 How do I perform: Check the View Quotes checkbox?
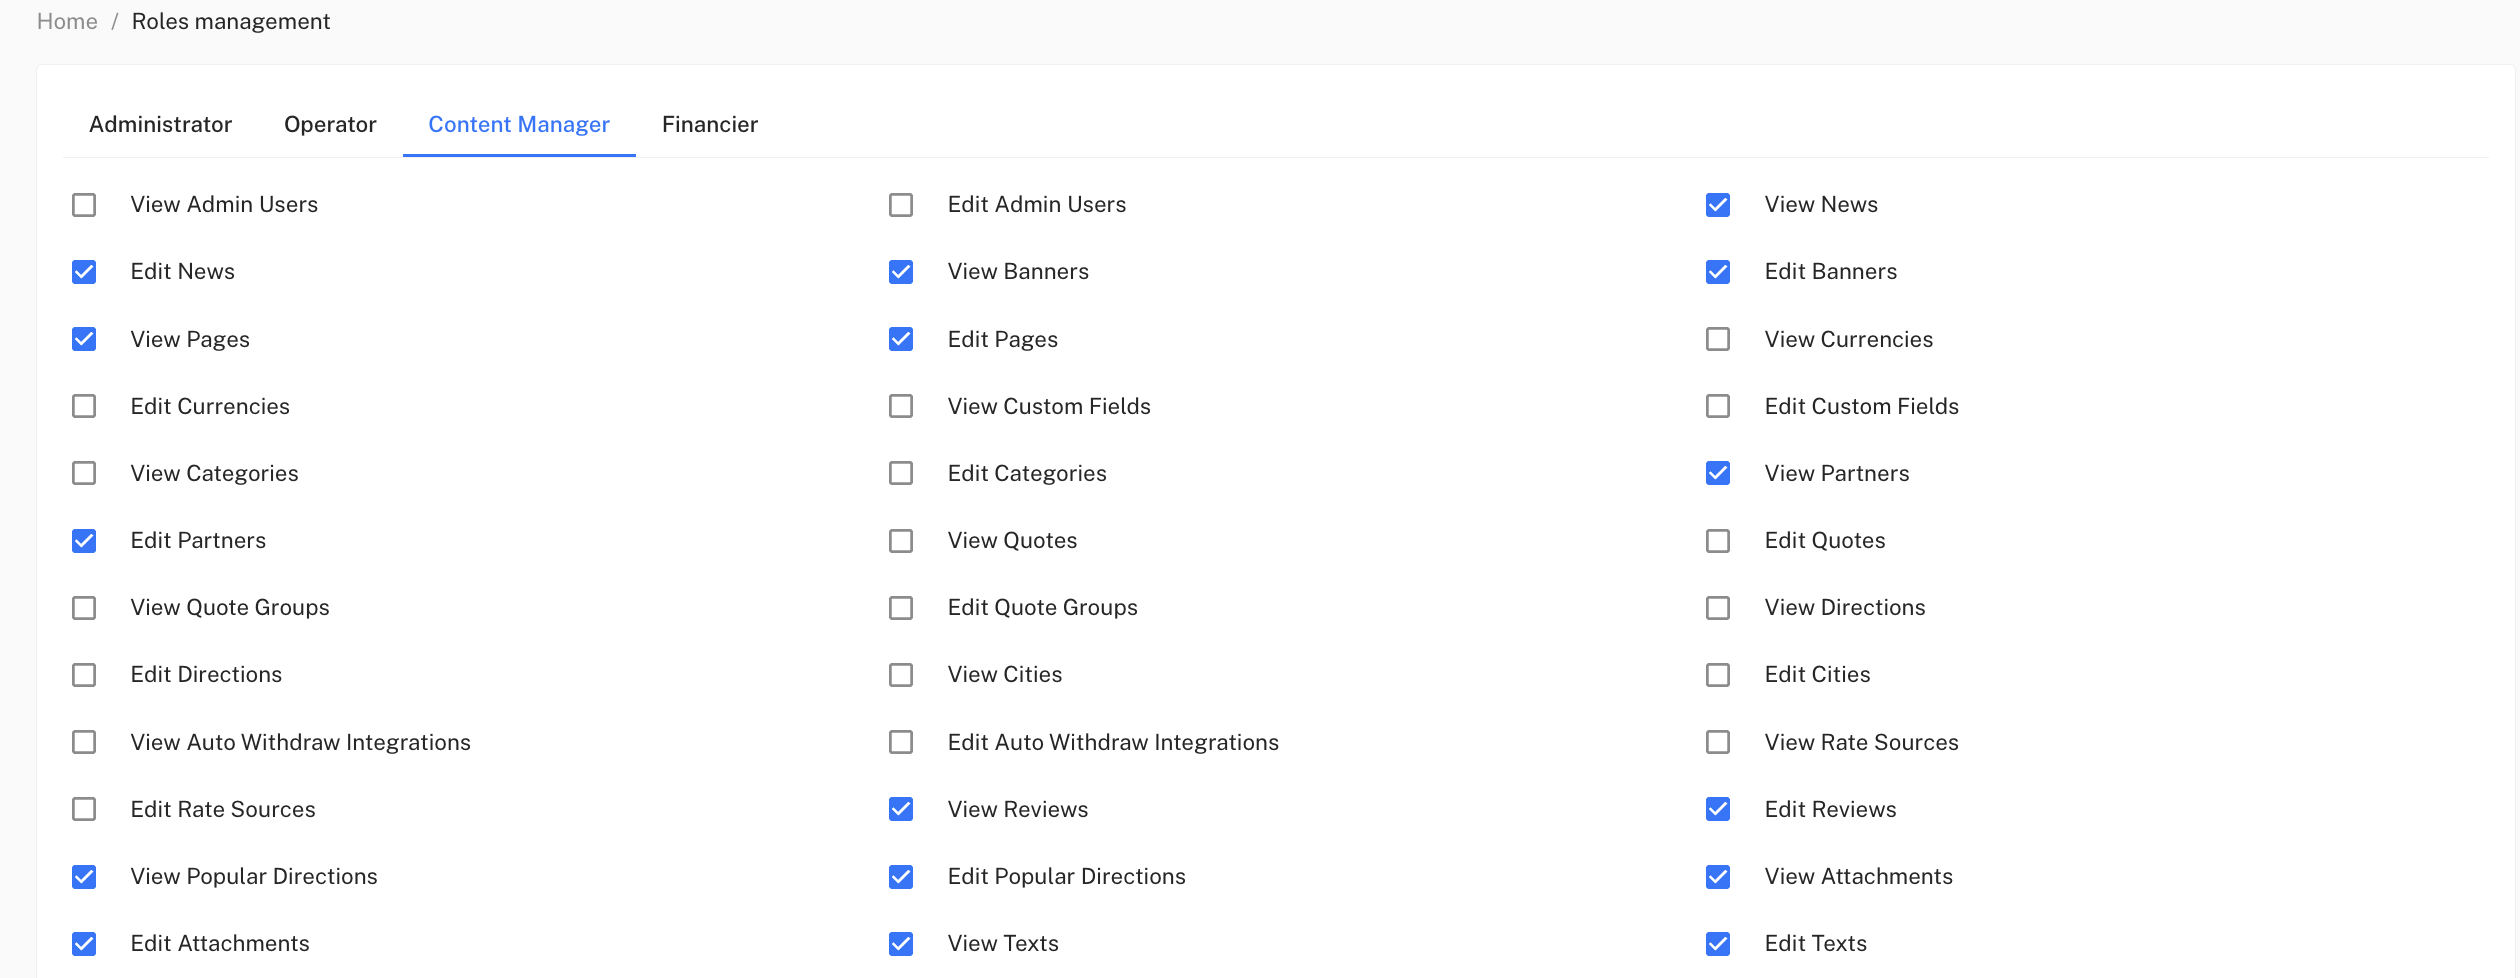[x=901, y=541]
